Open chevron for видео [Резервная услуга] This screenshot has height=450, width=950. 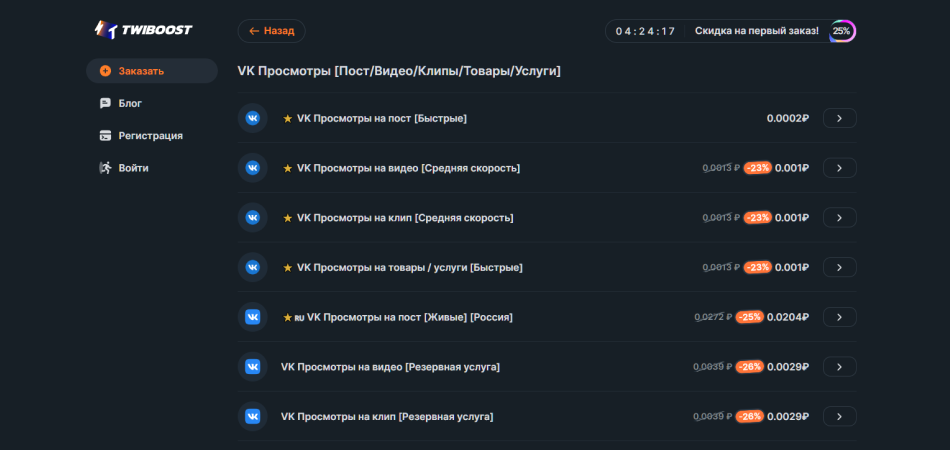pos(839,366)
